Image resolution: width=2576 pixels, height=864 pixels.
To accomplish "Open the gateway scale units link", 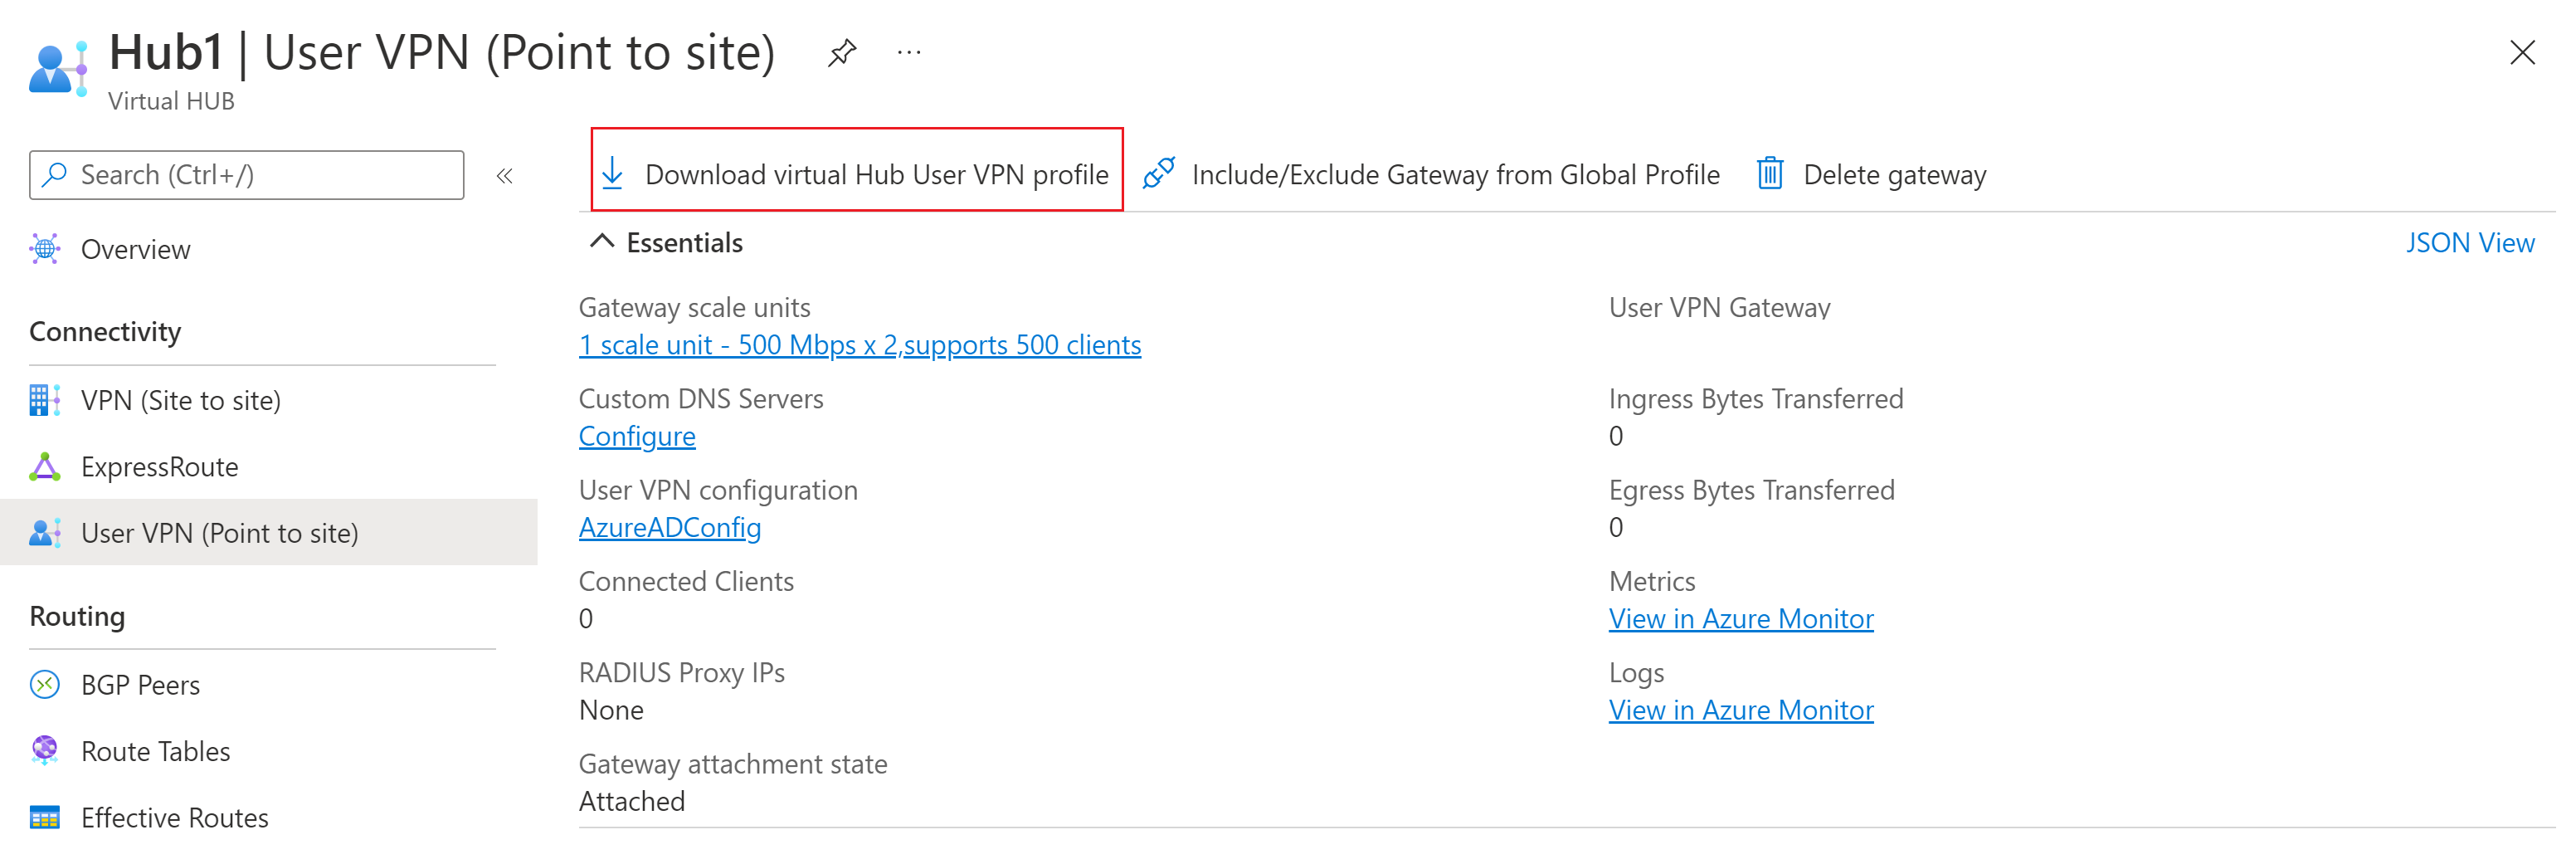I will [859, 345].
